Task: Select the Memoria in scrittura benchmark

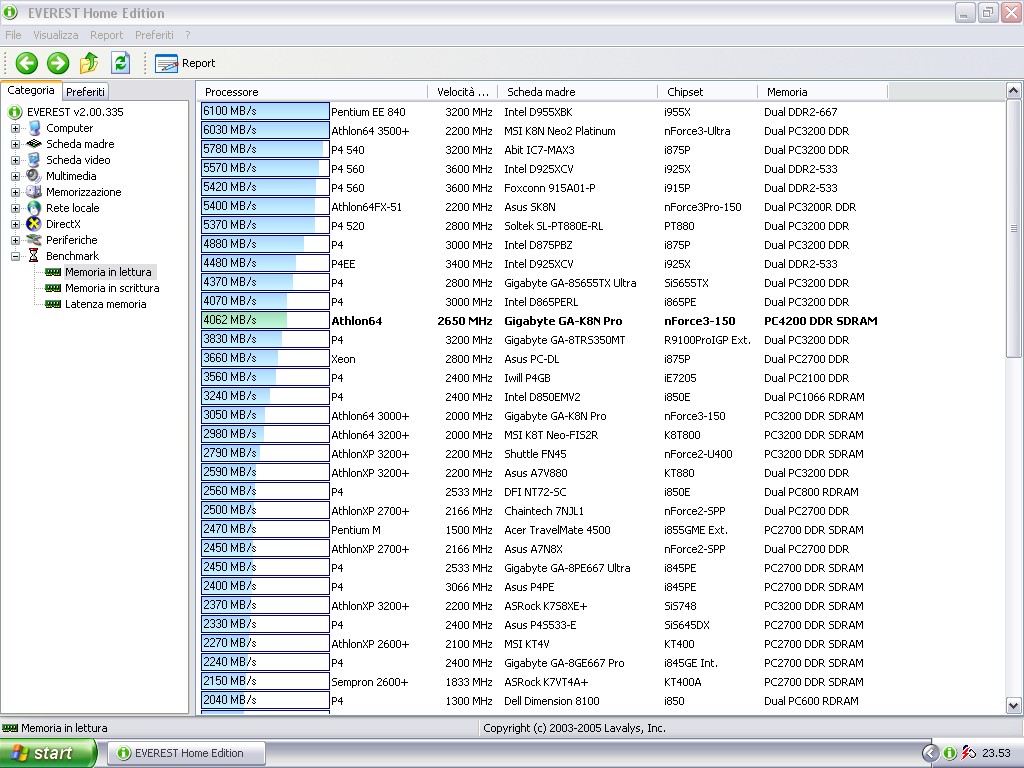Action: coord(112,288)
